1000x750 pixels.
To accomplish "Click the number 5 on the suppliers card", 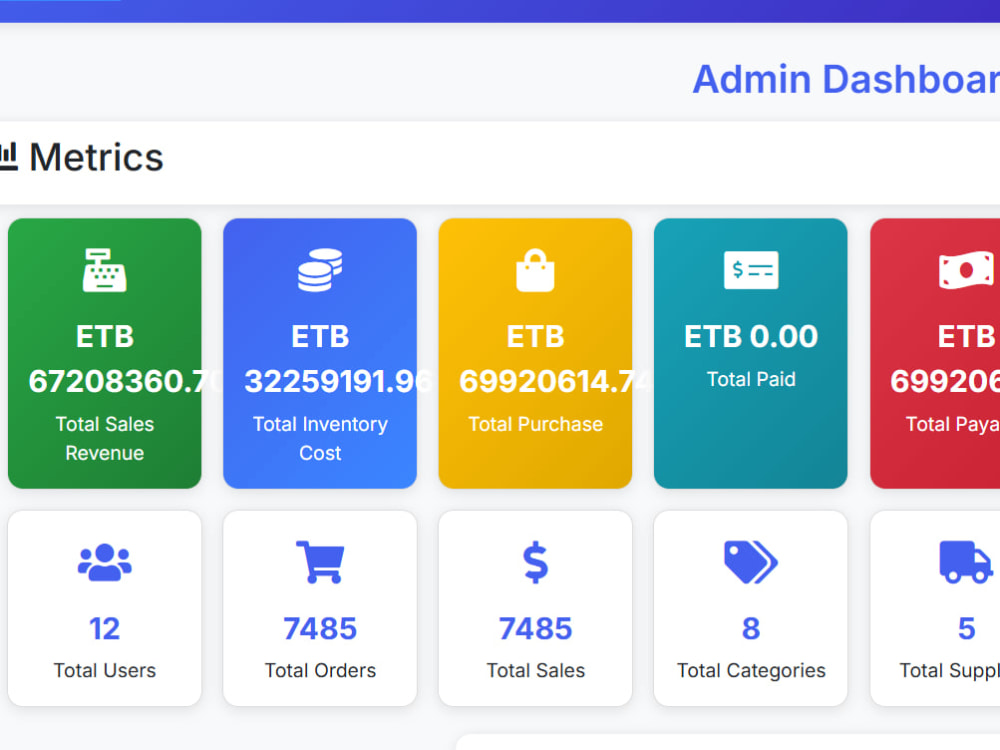I will tap(967, 629).
